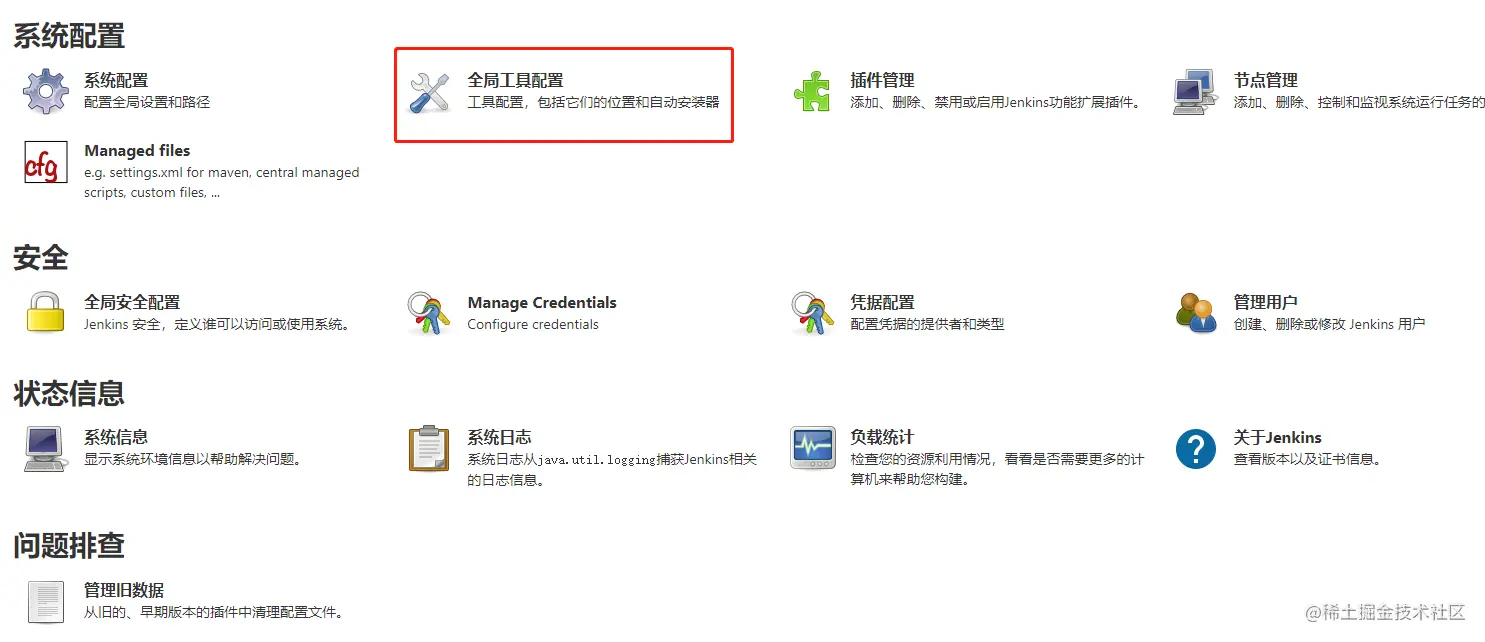Viewport: 1485px width, 642px height.
Task: Open 负载统计 link
Action: [x=882, y=437]
